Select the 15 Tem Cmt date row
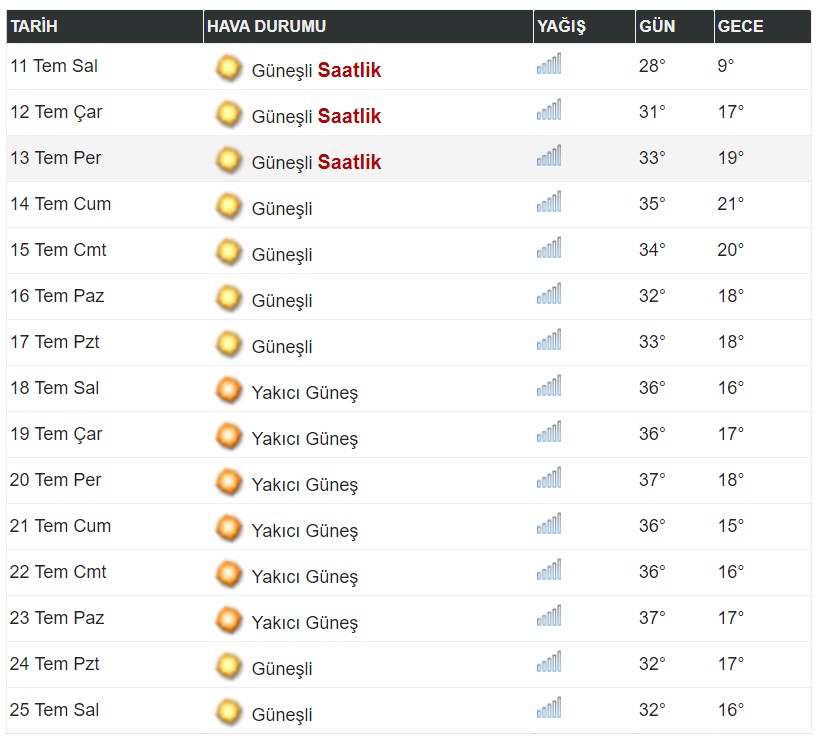Image resolution: width=818 pixels, height=741 pixels. 409,250
